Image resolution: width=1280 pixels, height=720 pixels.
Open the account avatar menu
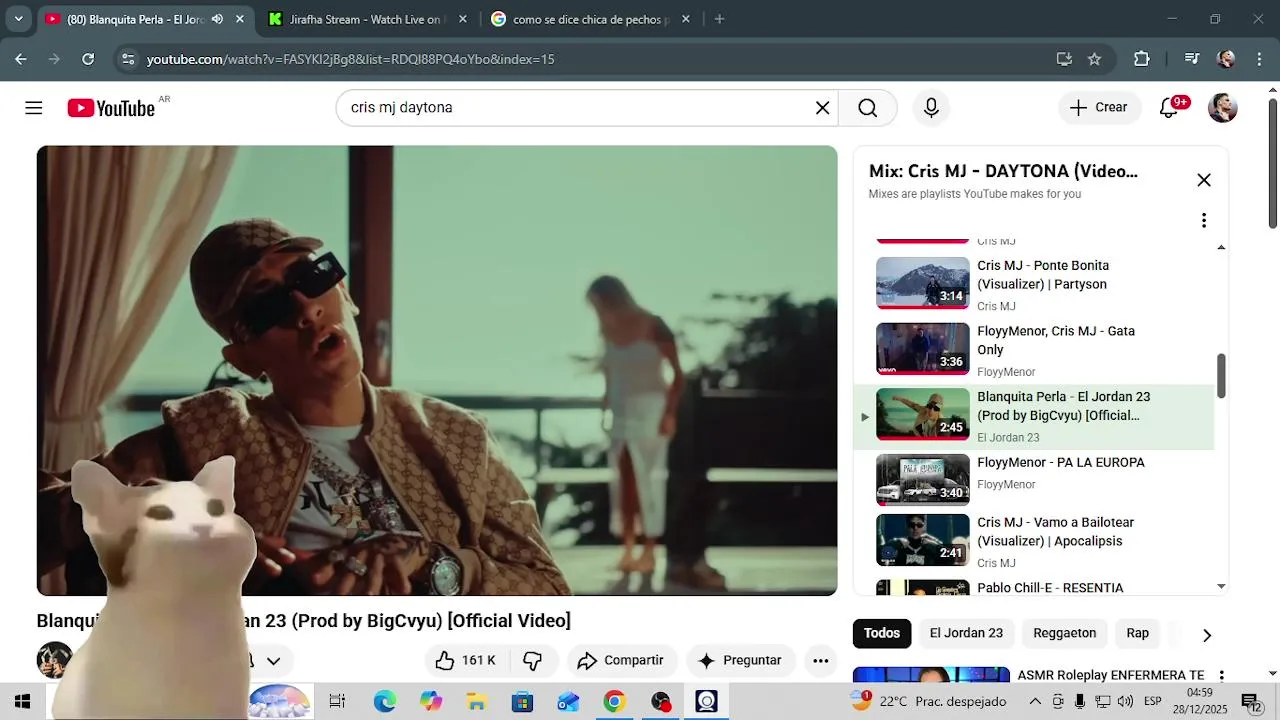pos(1222,108)
